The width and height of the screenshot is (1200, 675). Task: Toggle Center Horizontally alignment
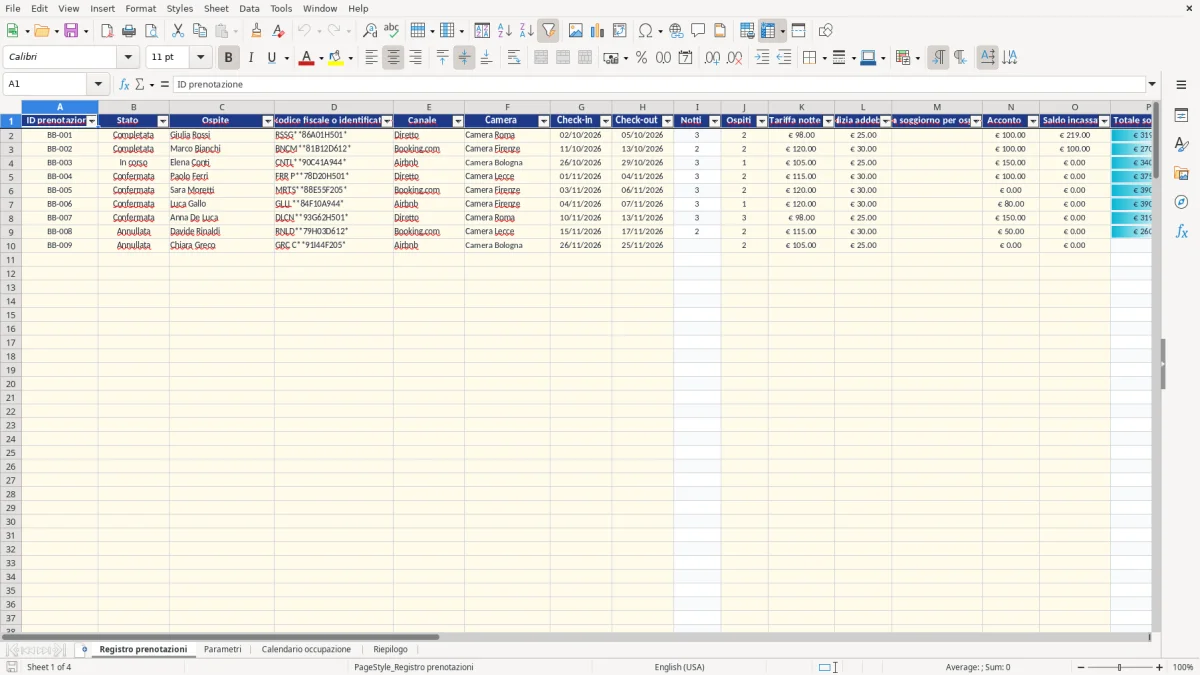393,58
